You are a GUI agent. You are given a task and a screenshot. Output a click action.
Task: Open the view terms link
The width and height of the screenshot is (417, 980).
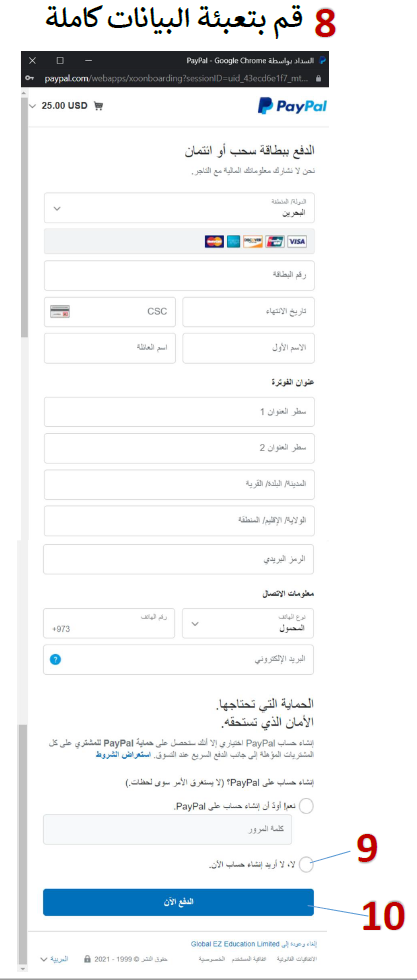114,756
